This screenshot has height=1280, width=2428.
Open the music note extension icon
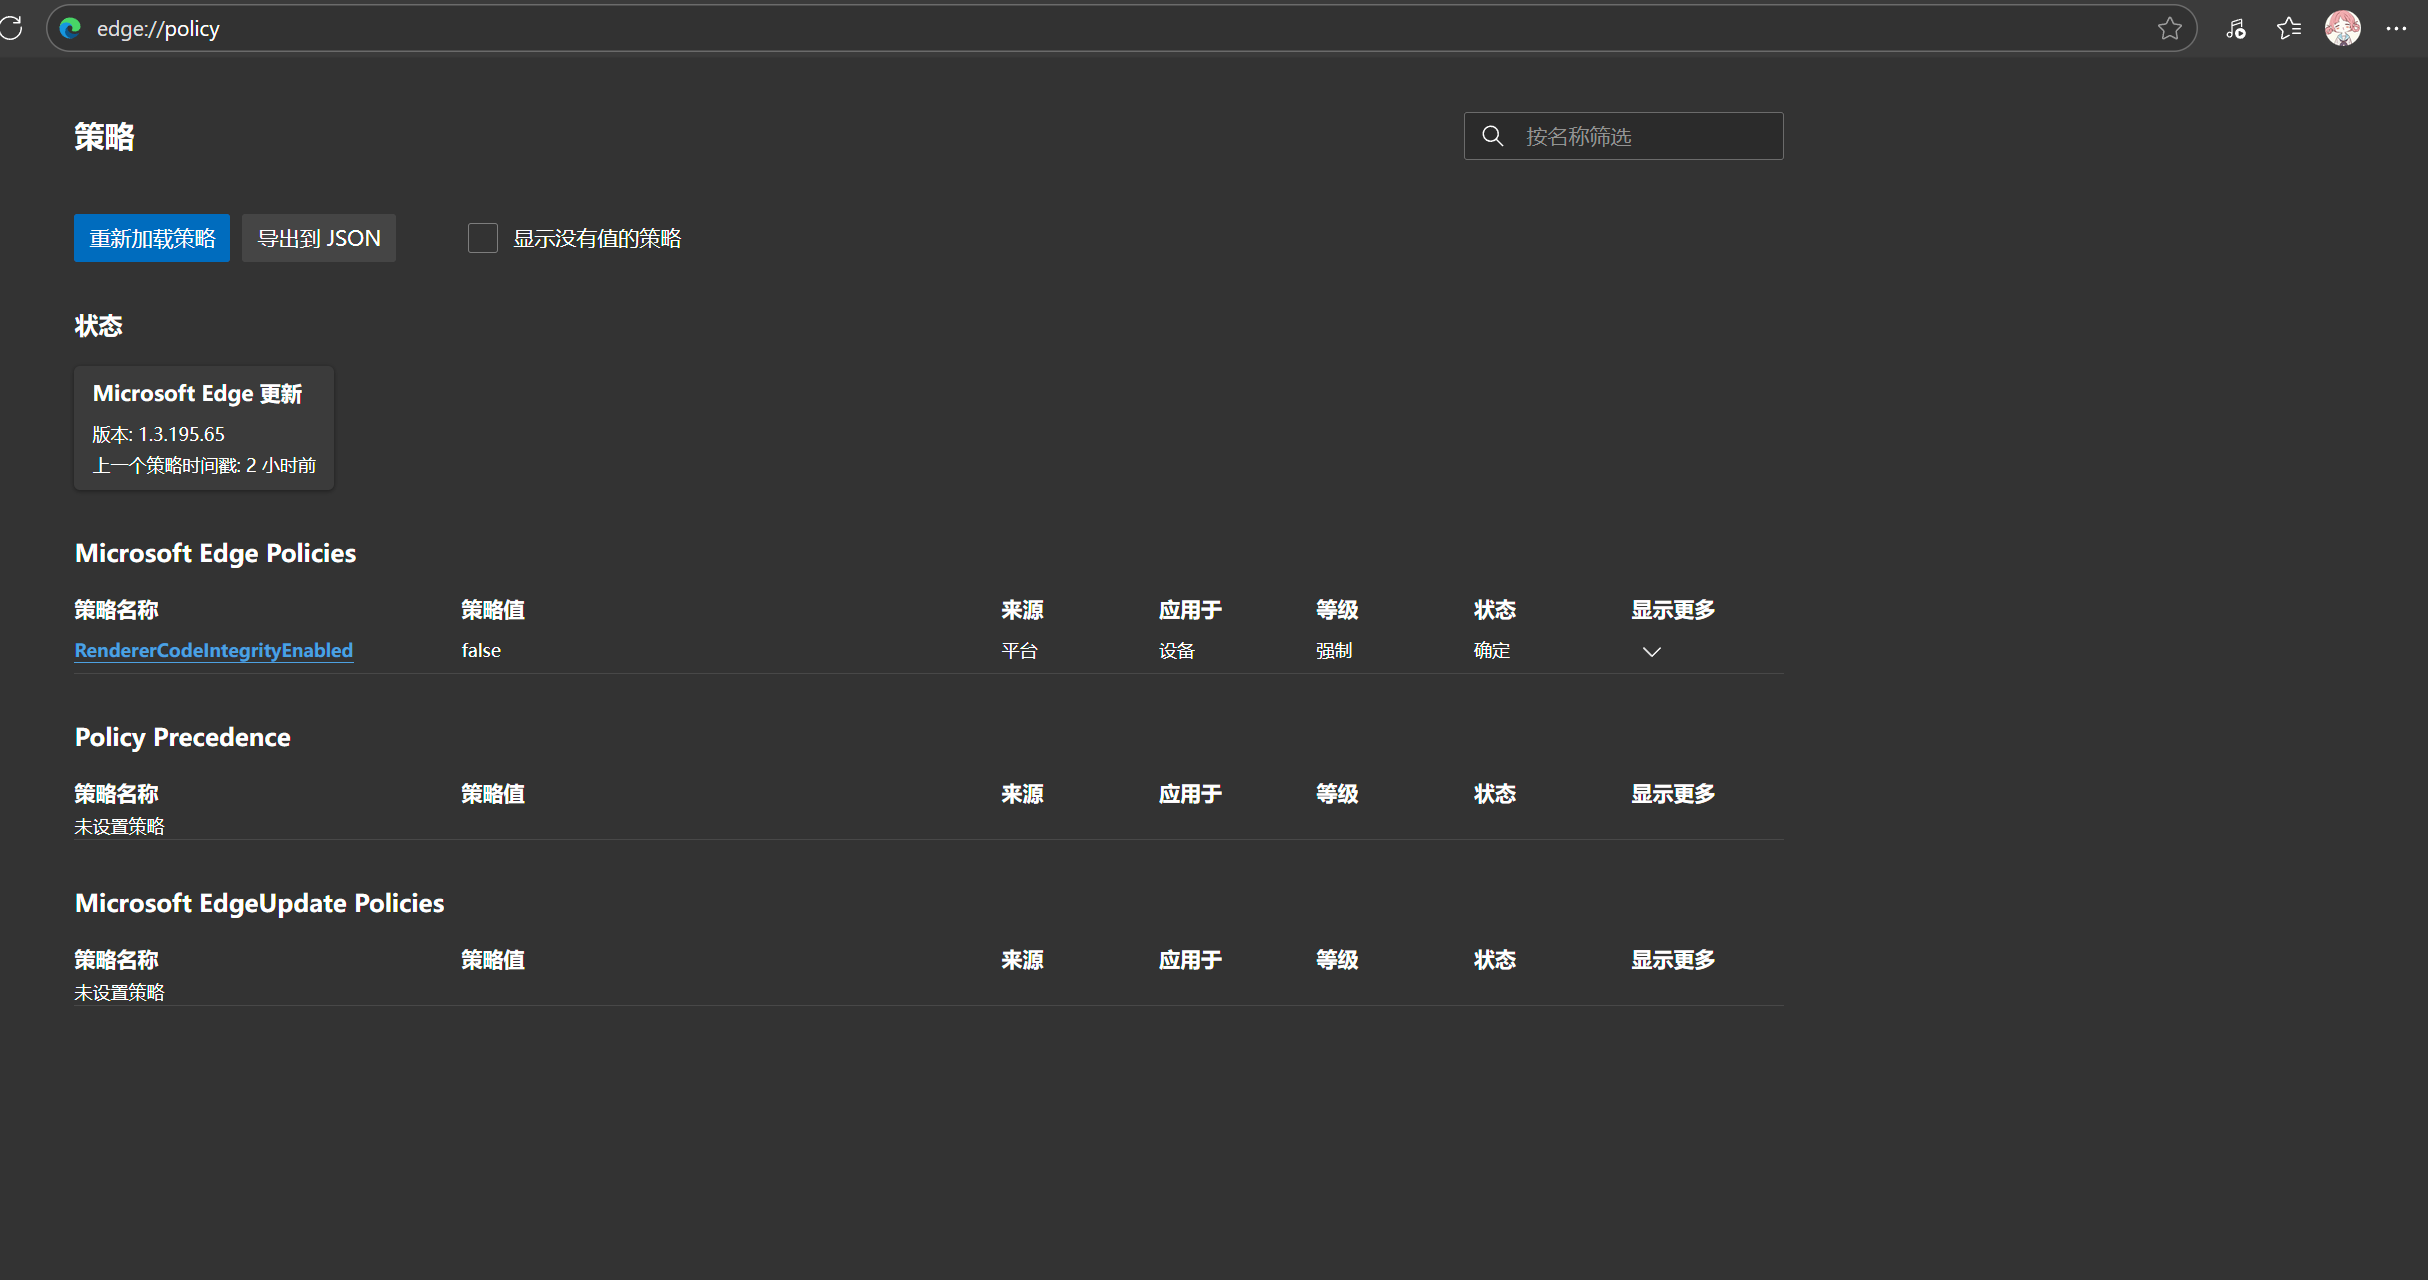(2236, 28)
